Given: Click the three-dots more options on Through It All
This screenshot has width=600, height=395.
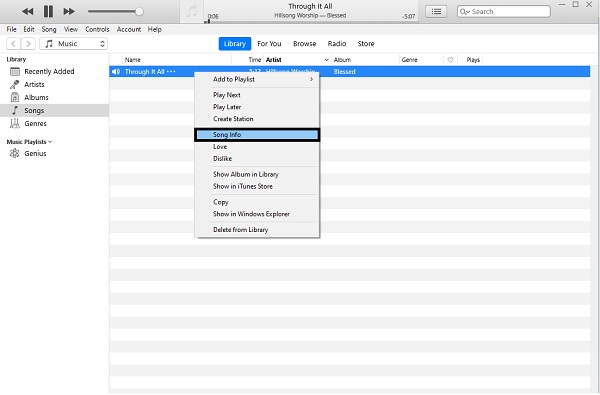Looking at the screenshot, I should (171, 72).
